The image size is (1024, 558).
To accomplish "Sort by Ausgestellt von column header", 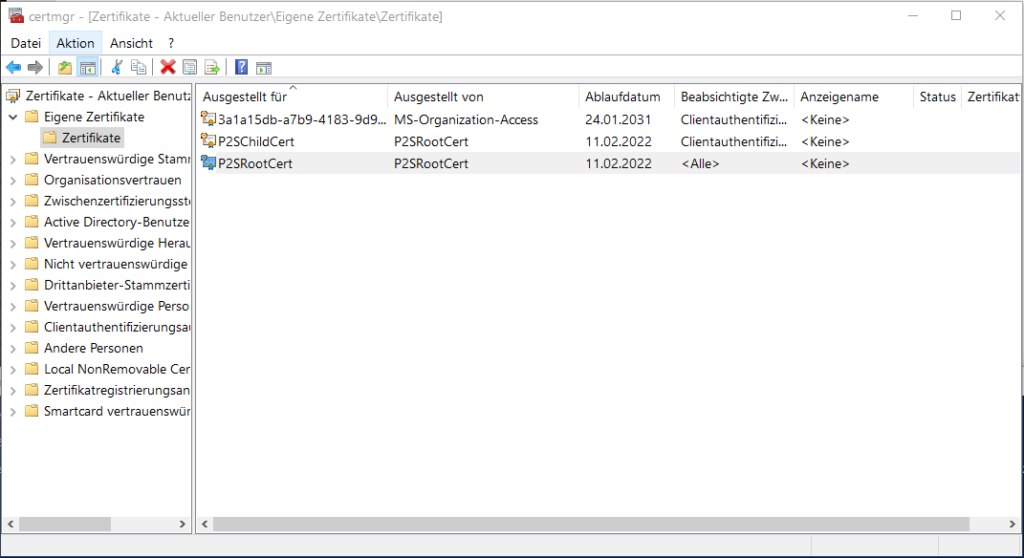I will coord(483,97).
